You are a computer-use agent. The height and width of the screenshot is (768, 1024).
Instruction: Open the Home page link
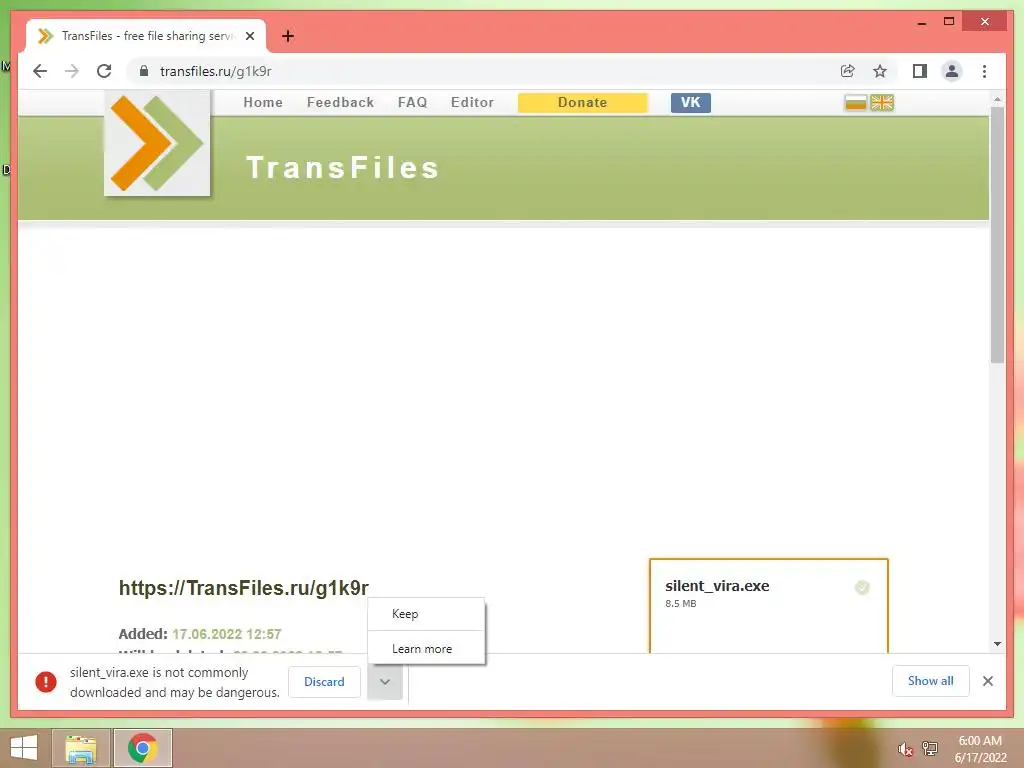(263, 103)
